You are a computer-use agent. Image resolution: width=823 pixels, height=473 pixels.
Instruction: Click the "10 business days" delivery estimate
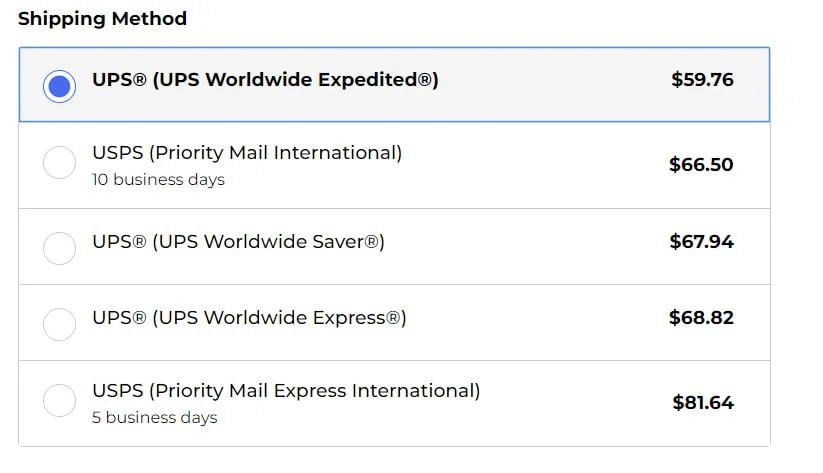tap(158, 180)
